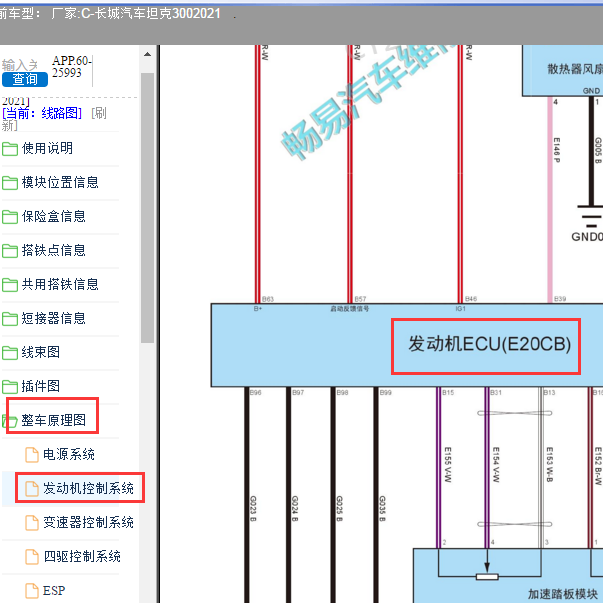Click the 启动反馈信号 pin label
This screenshot has height=603, width=603.
350,308
